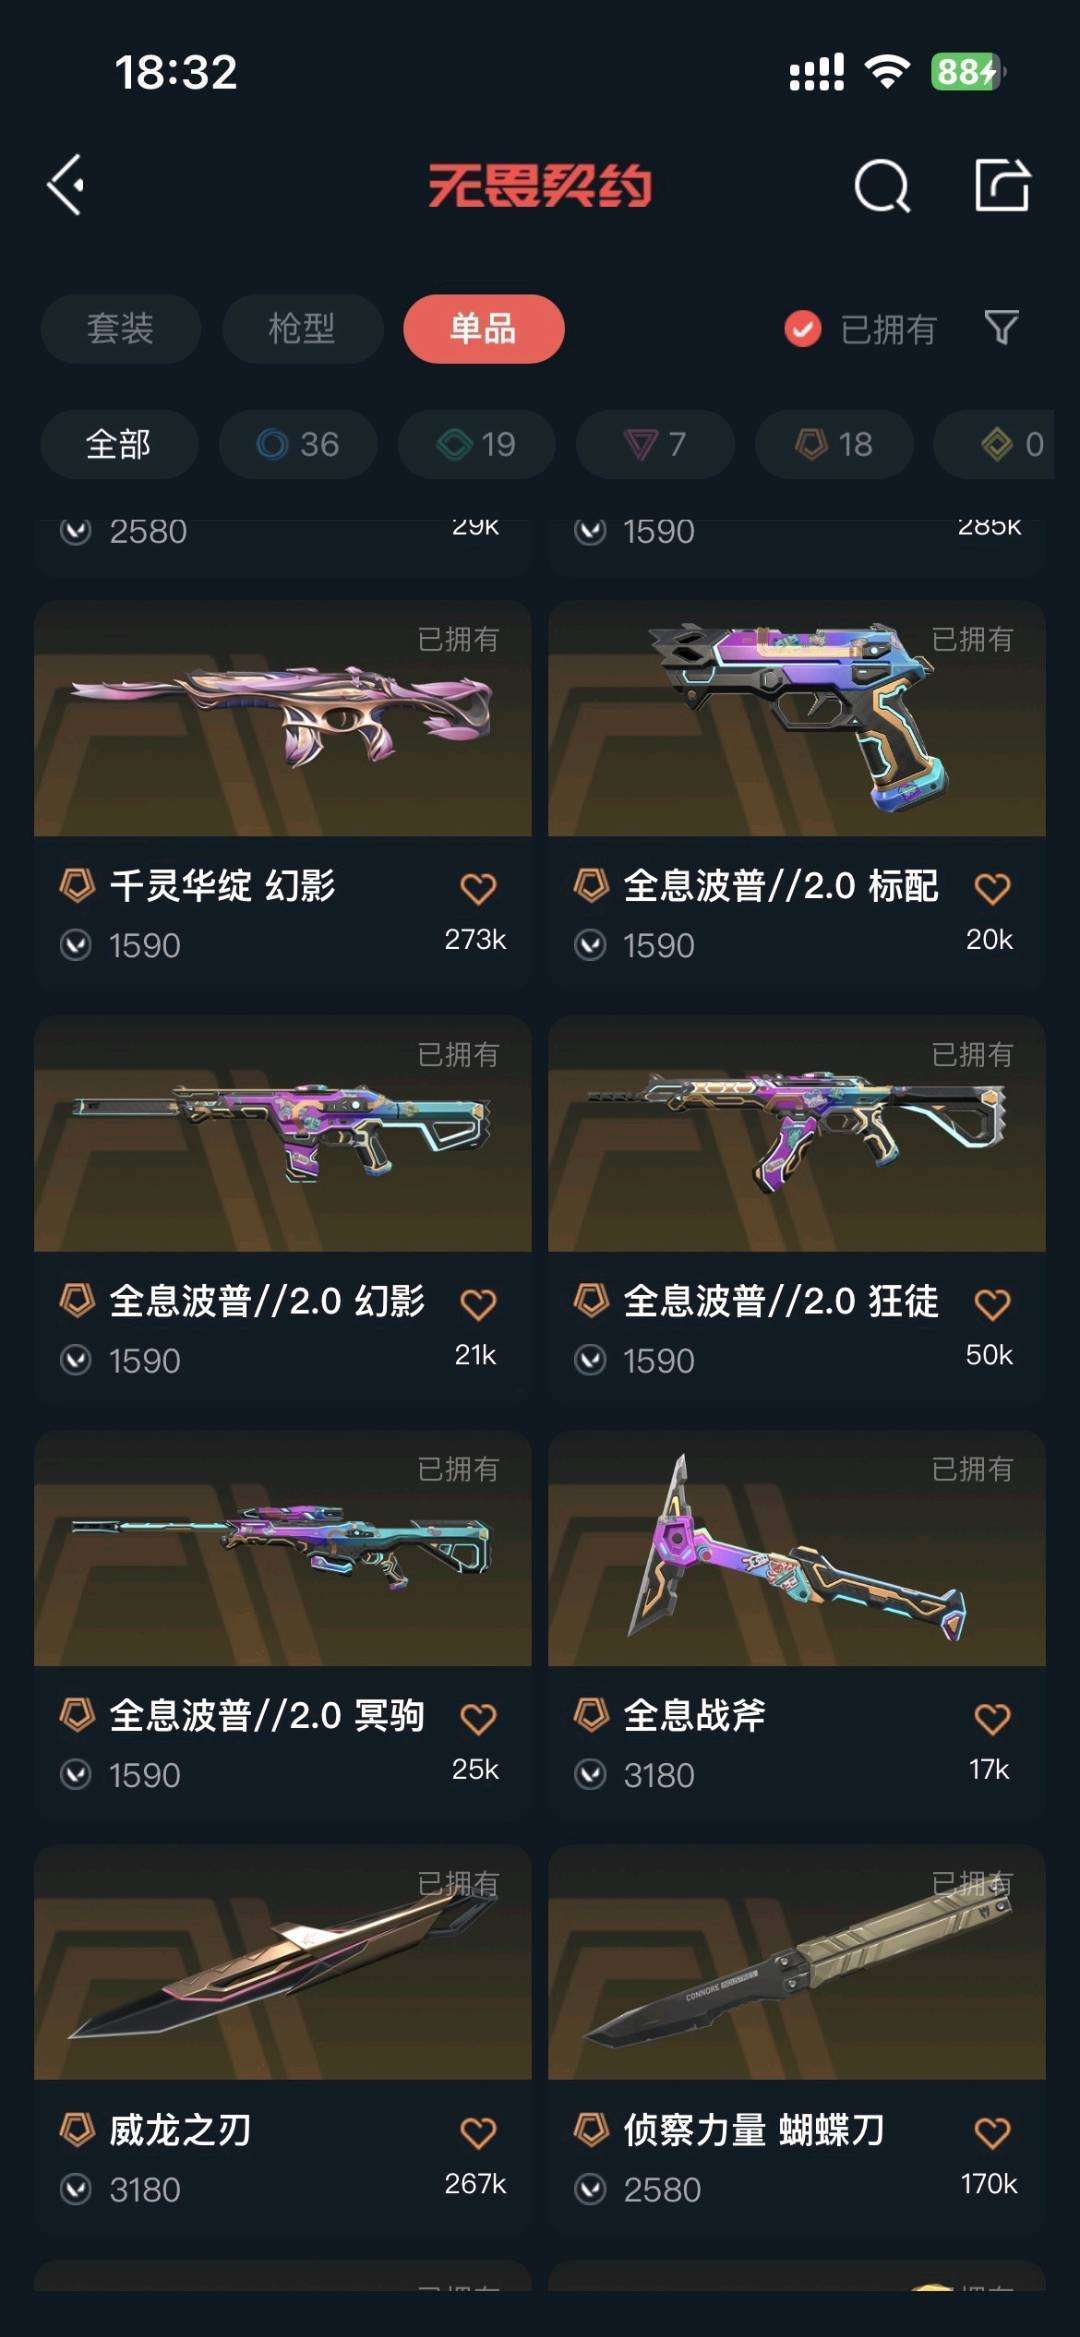The height and width of the screenshot is (2337, 1080).
Task: Switch to the 枪型 tab
Action: click(x=302, y=328)
